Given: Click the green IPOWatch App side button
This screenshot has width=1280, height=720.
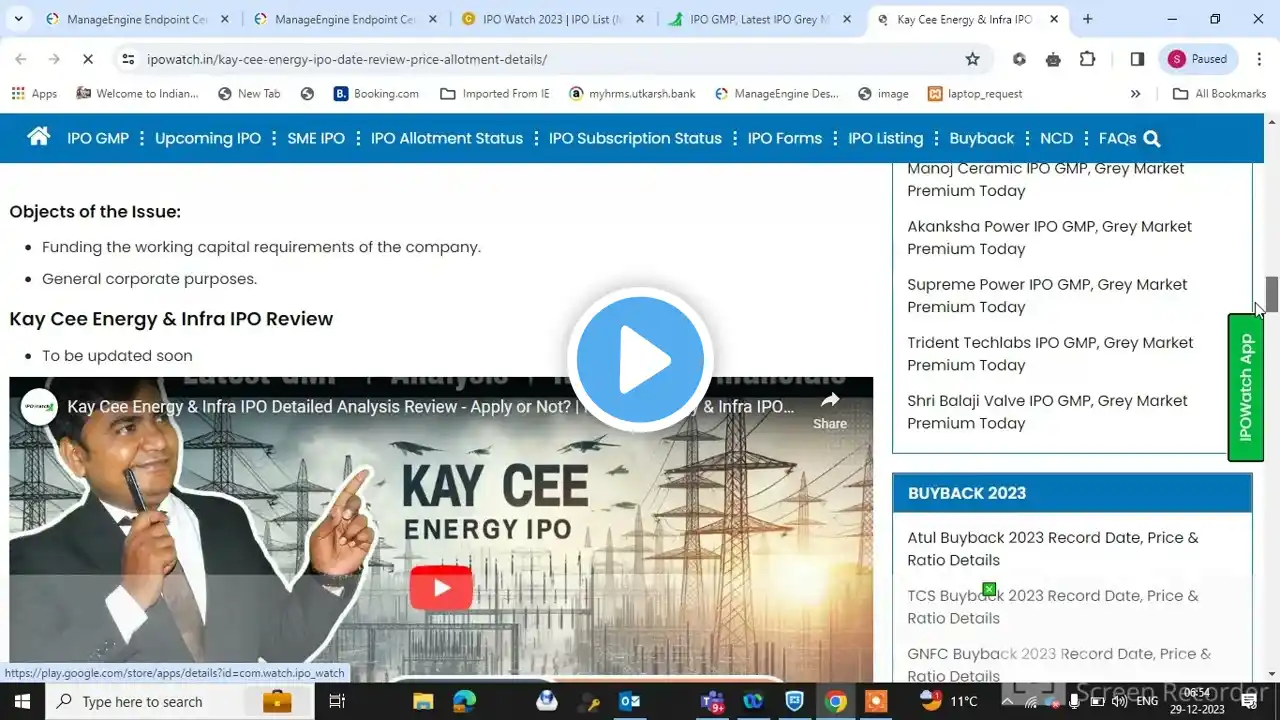Looking at the screenshot, I should tap(1246, 387).
